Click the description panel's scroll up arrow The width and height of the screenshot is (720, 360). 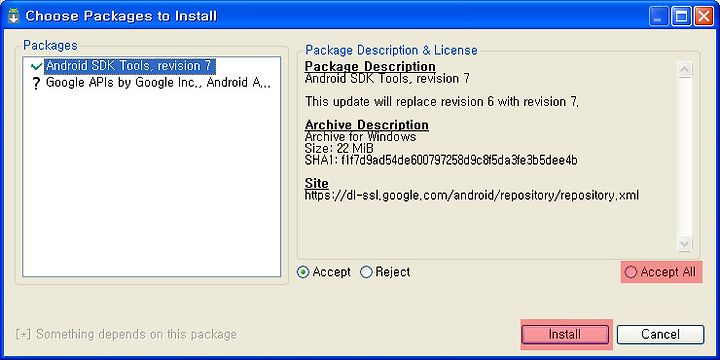tap(685, 70)
